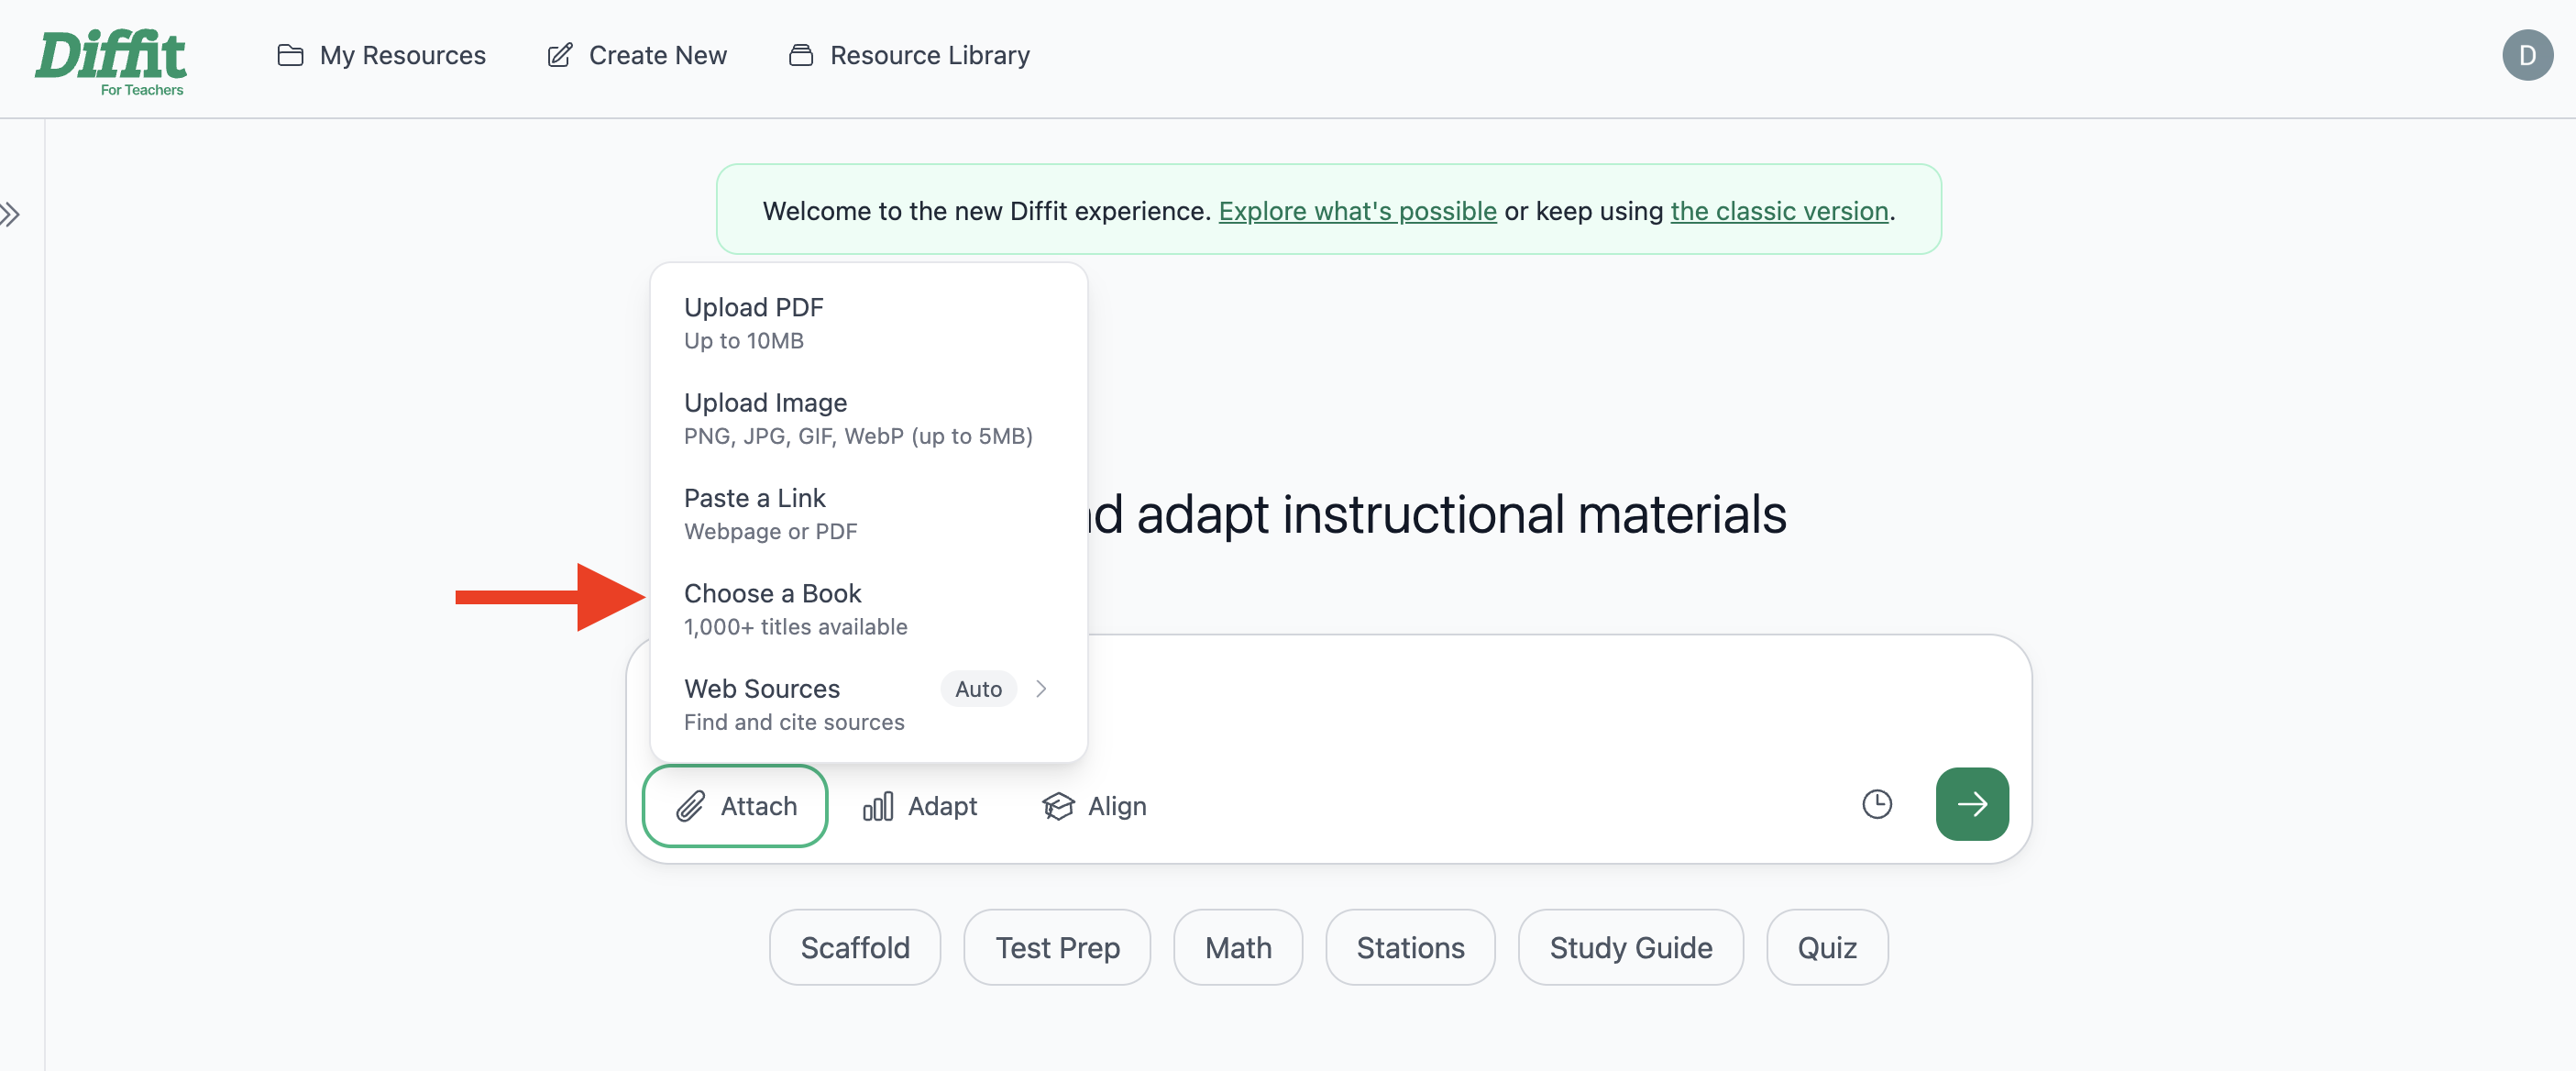
Task: Select Upload Image menu option
Action: click(868, 418)
